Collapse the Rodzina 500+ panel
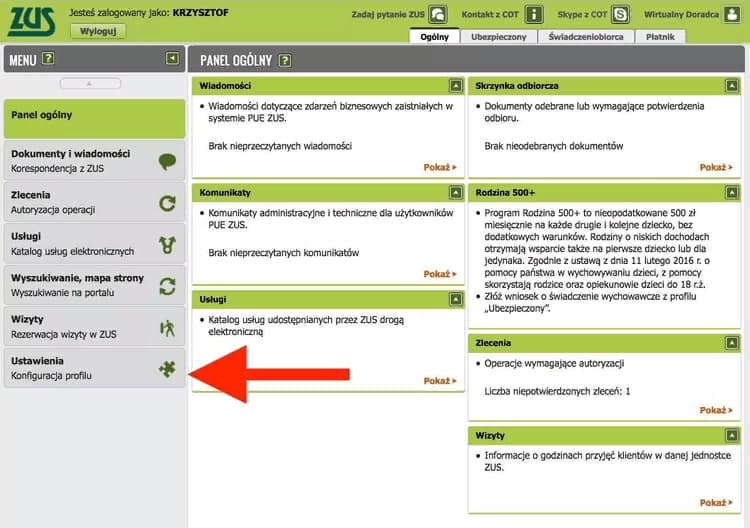The height and width of the screenshot is (528, 750). [733, 191]
